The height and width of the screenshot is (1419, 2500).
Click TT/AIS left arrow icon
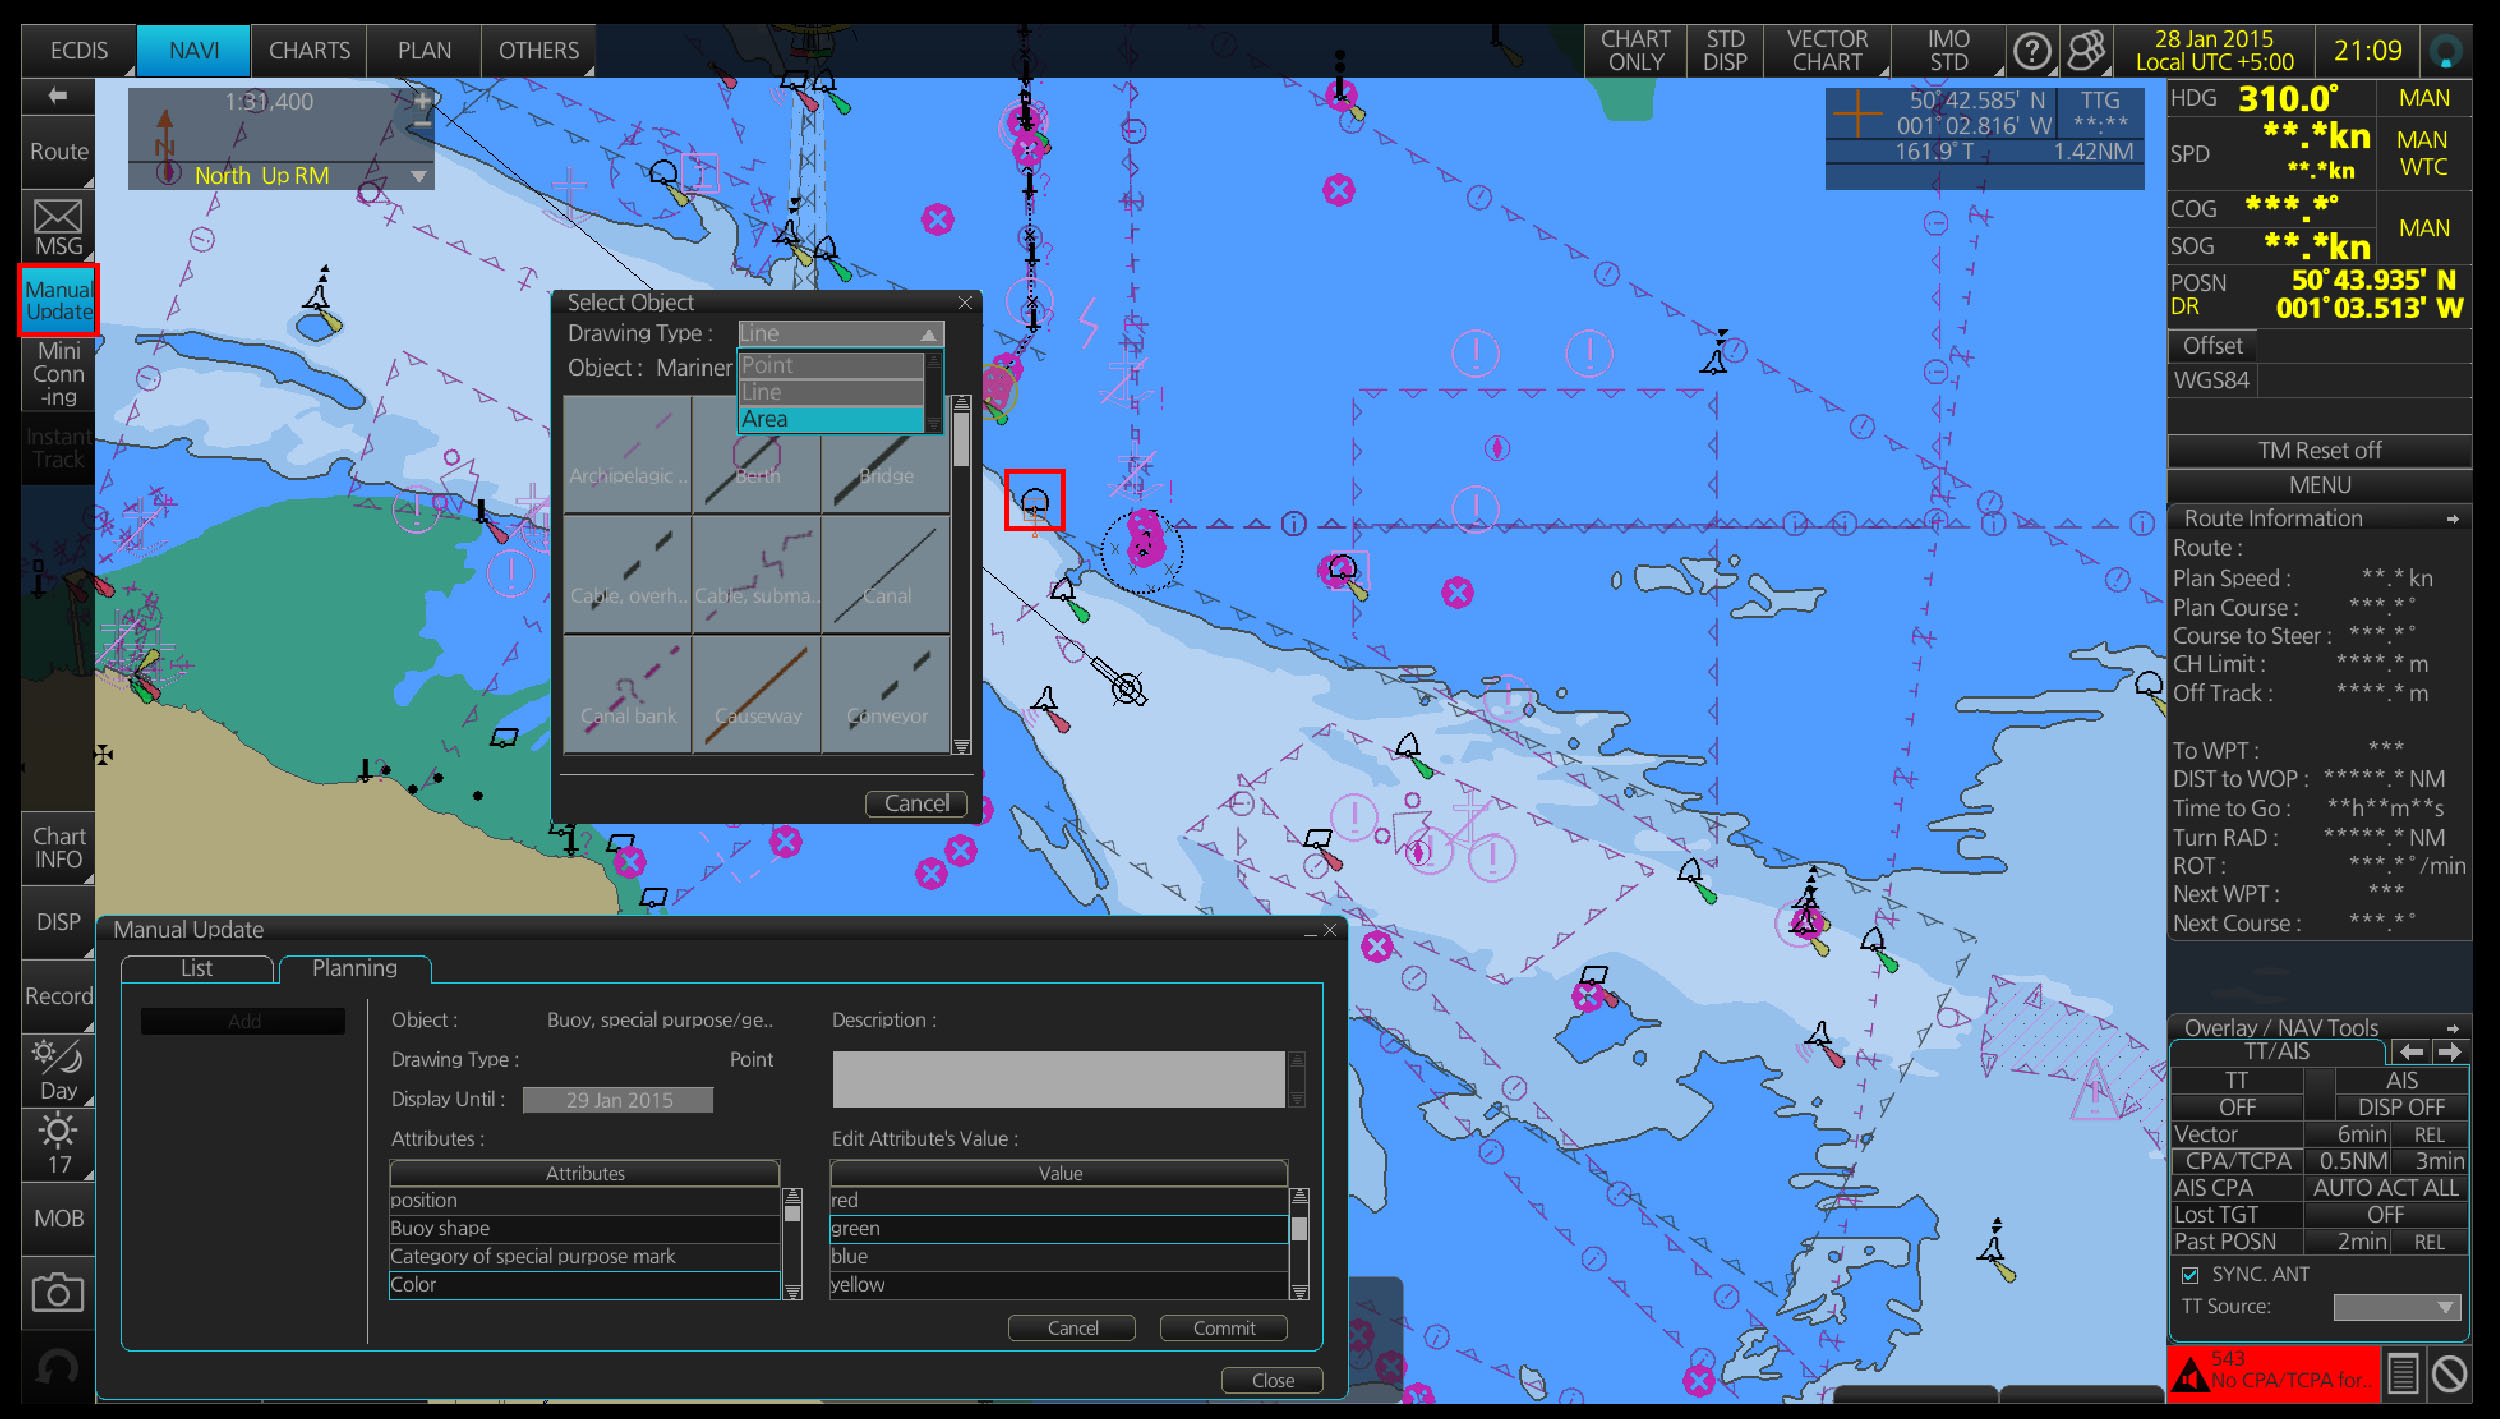[2411, 1052]
